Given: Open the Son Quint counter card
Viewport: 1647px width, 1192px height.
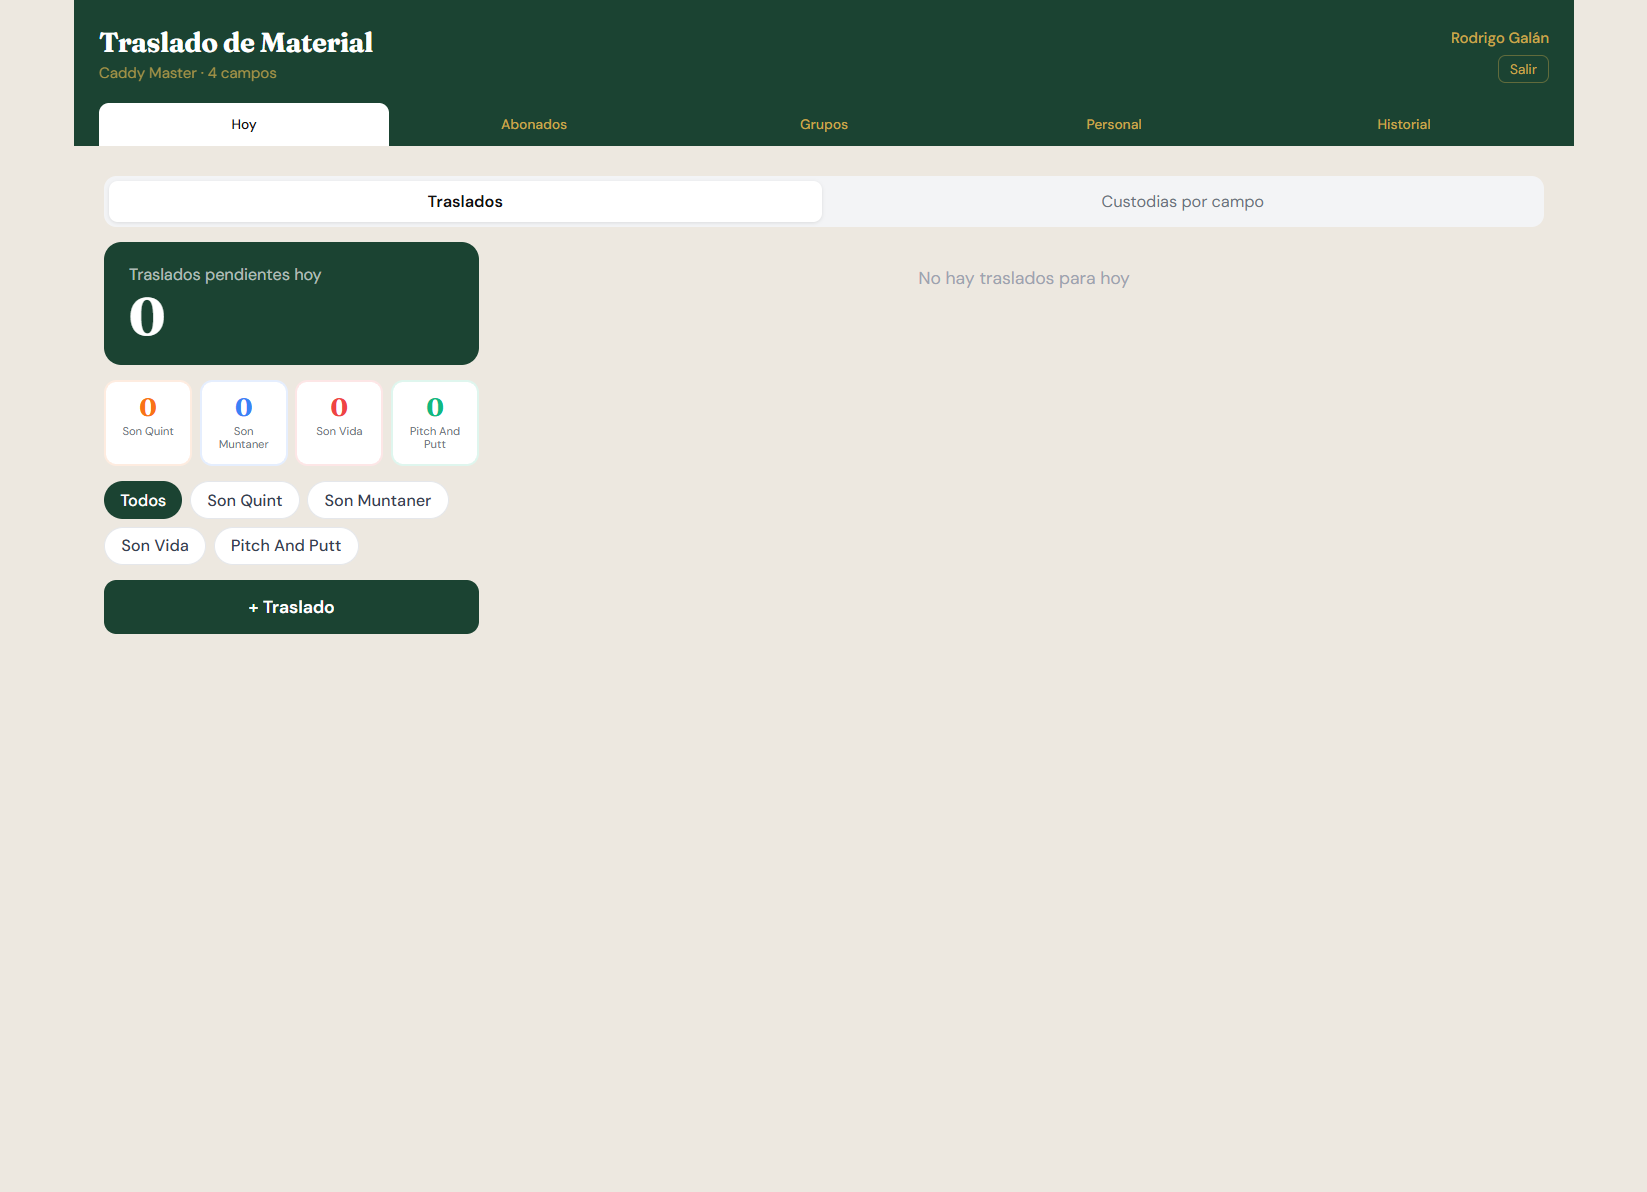Looking at the screenshot, I should tap(148, 423).
